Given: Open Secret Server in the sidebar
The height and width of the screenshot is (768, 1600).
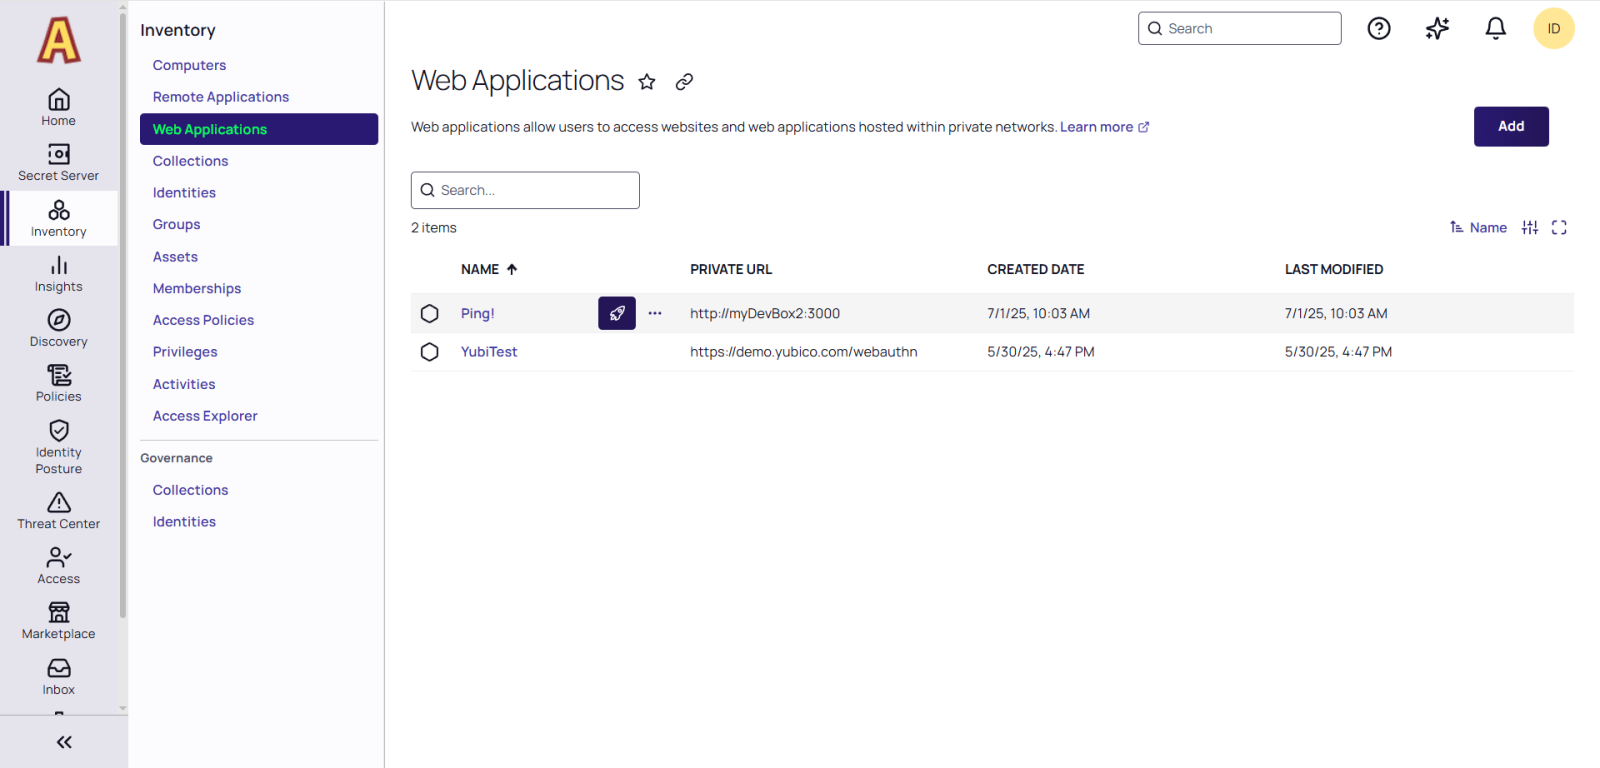Looking at the screenshot, I should [59, 162].
